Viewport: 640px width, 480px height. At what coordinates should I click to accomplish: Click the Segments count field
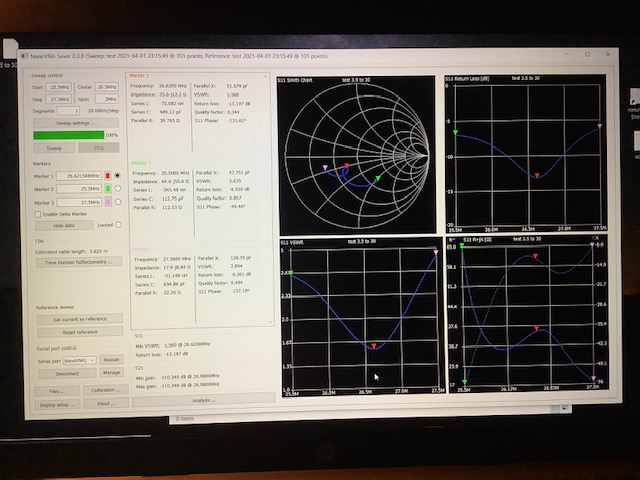pos(68,111)
